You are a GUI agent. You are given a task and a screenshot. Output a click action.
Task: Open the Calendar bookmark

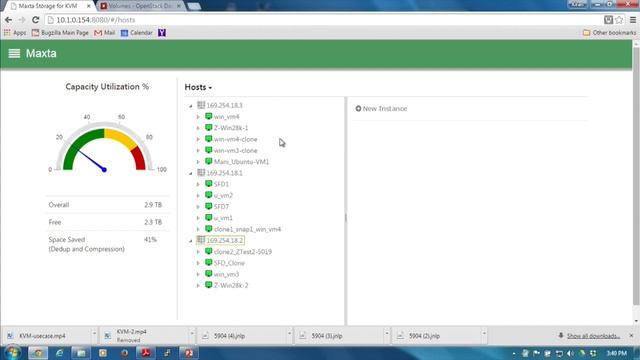[x=137, y=33]
